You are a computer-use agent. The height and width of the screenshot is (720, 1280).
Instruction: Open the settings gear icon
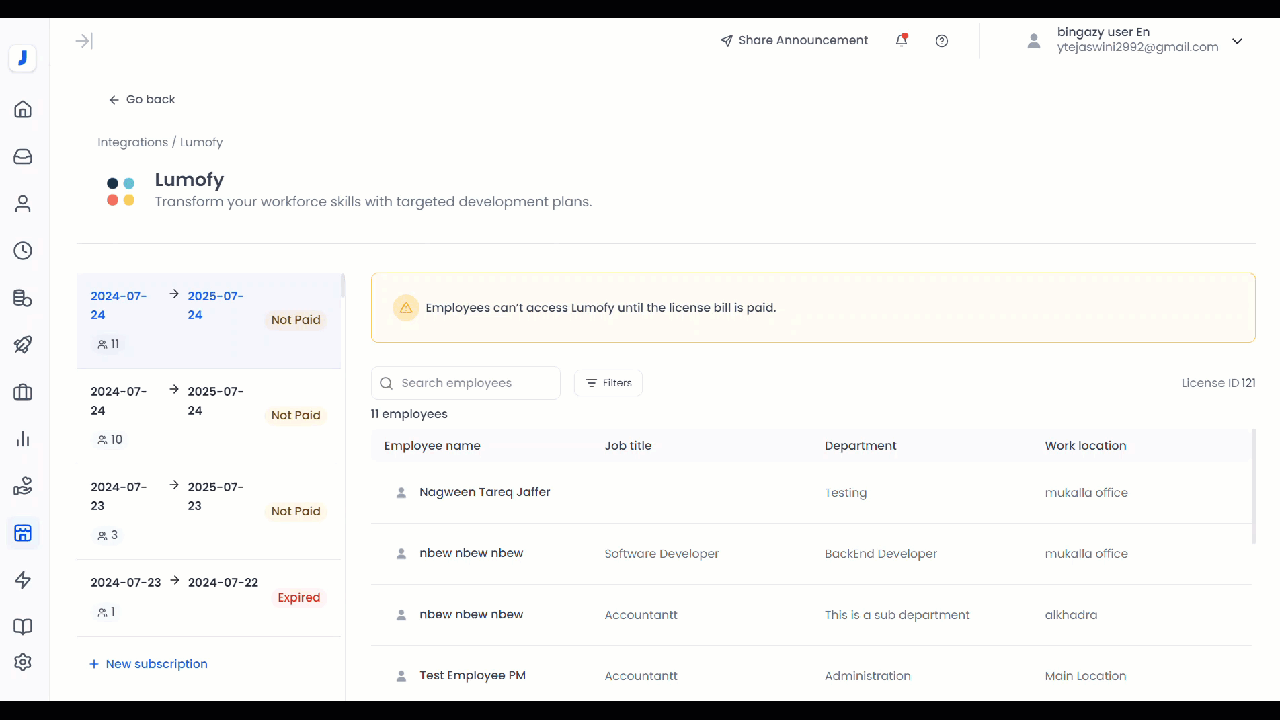[23, 662]
